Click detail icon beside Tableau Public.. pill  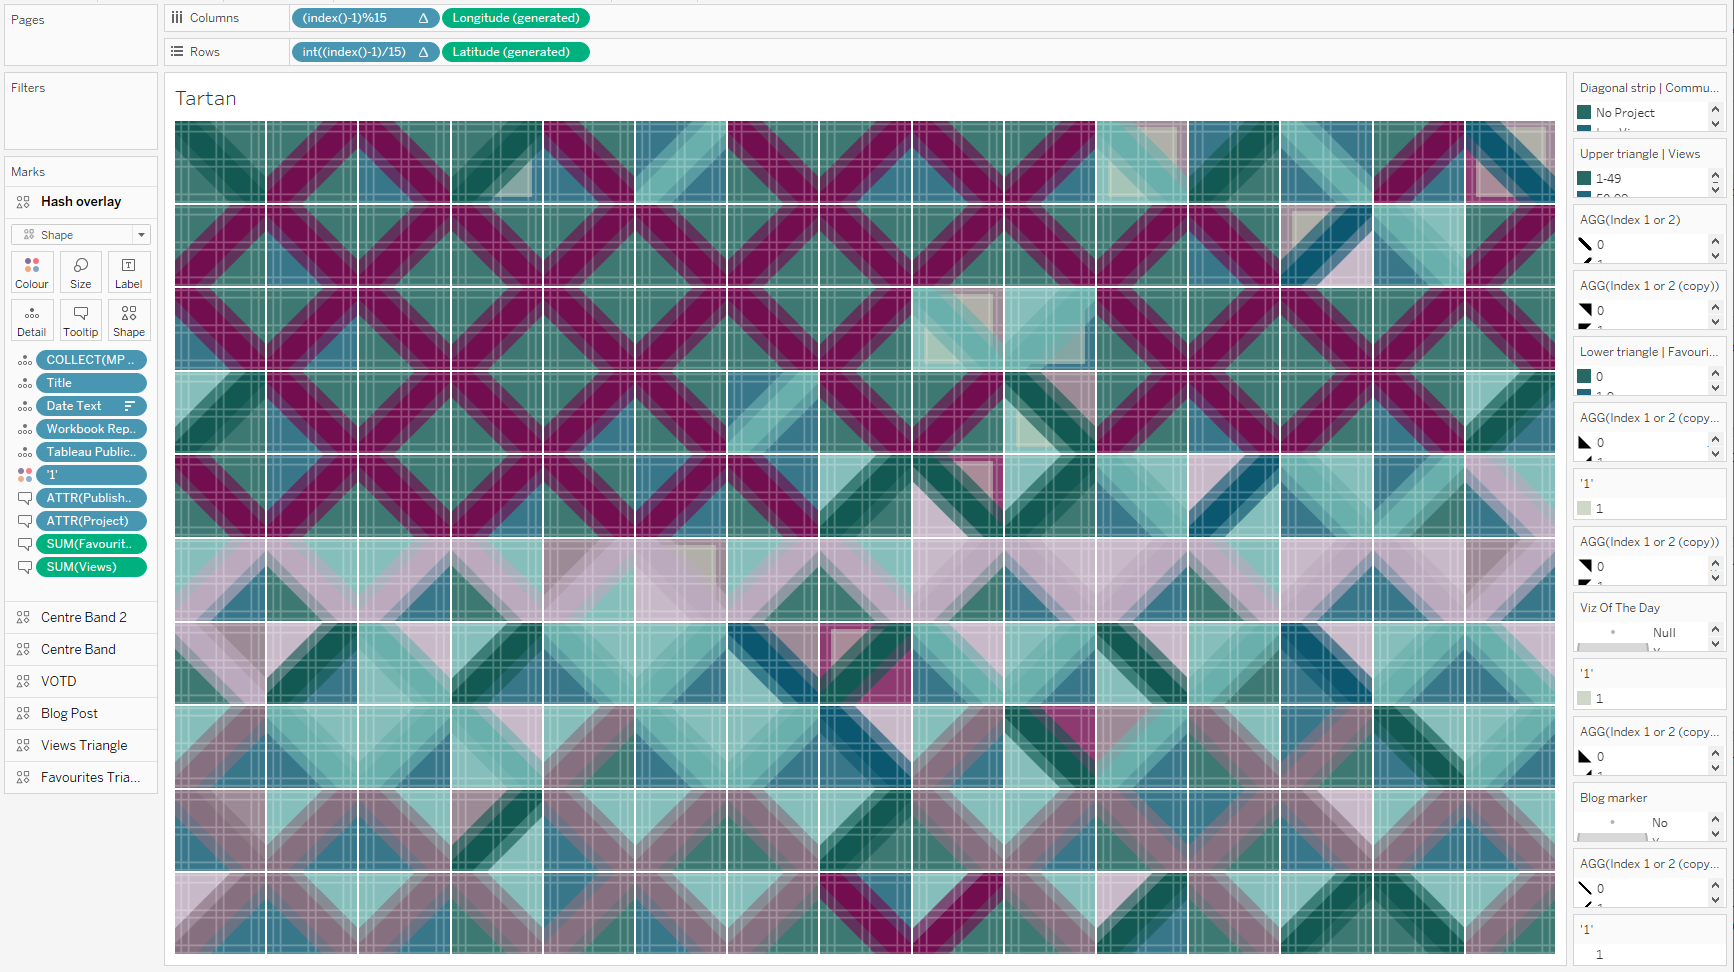pyautogui.click(x=25, y=452)
